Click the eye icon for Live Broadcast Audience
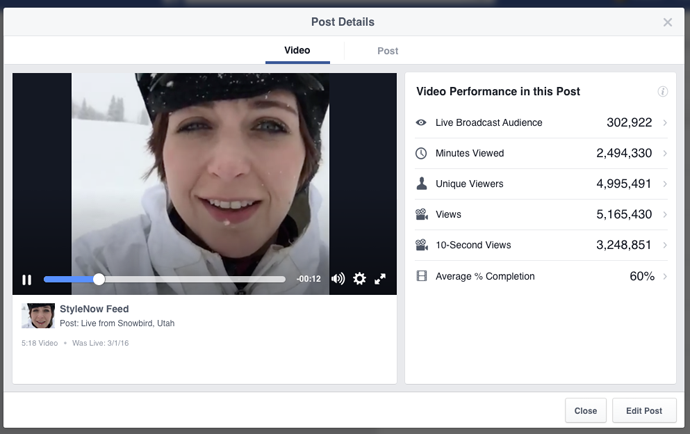Viewport: 690px width, 434px height. tap(421, 122)
